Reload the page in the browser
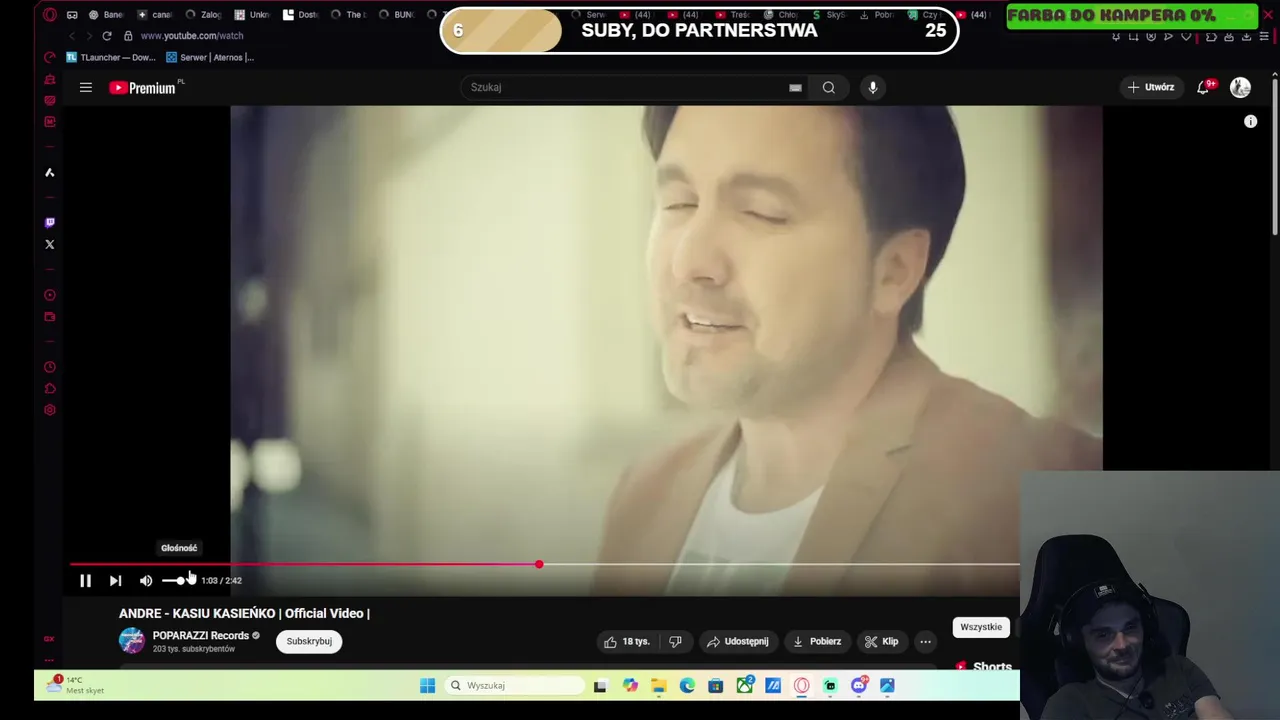1280x720 pixels. (x=107, y=36)
